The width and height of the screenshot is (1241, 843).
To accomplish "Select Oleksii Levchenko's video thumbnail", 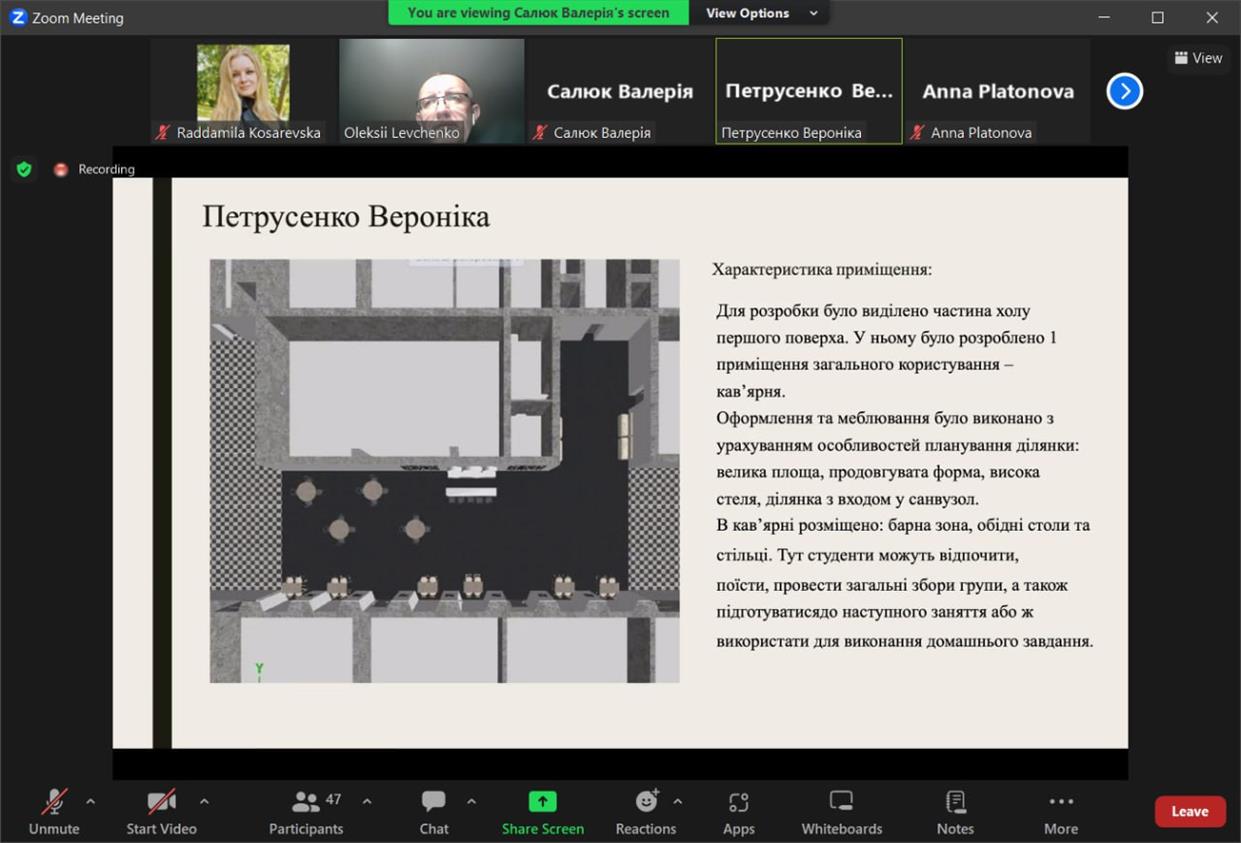I will click(432, 91).
